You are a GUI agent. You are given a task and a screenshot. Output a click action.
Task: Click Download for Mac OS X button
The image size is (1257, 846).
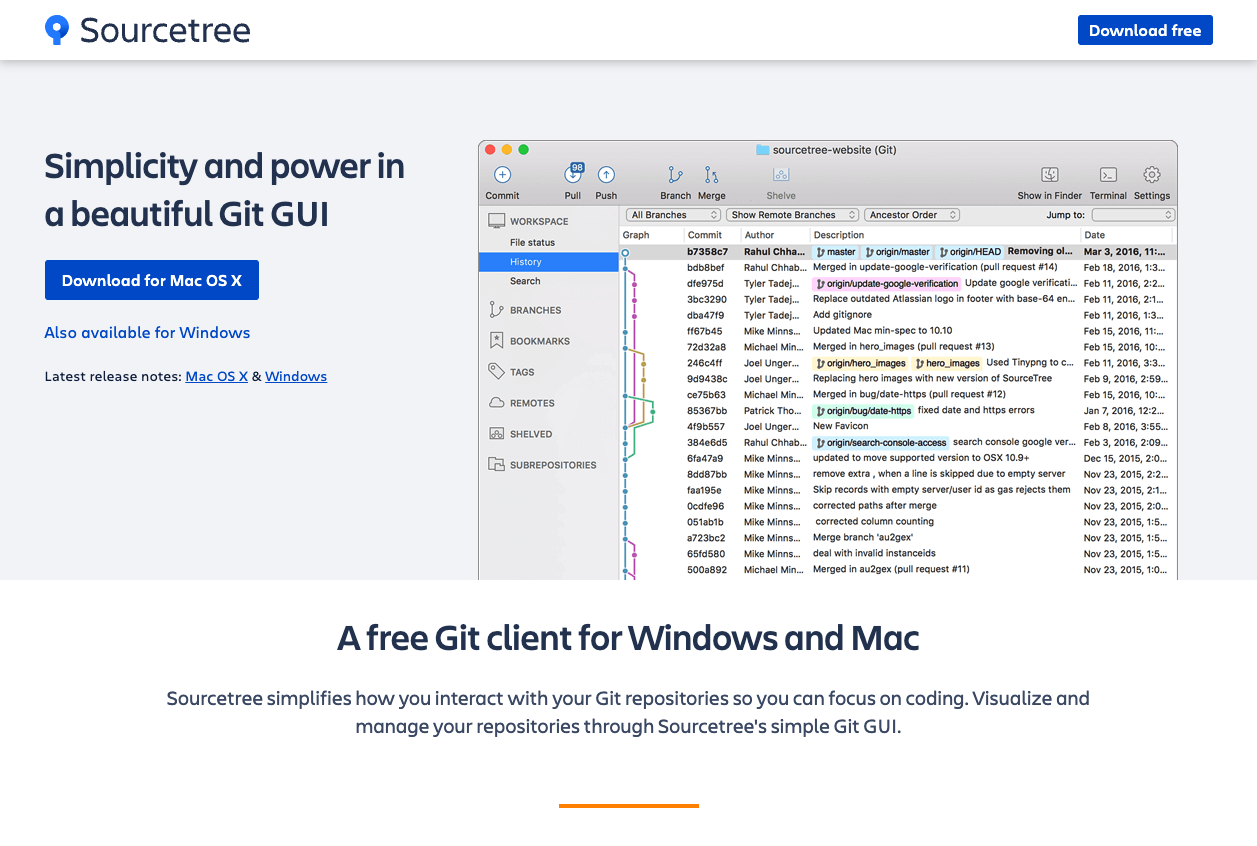tap(152, 280)
